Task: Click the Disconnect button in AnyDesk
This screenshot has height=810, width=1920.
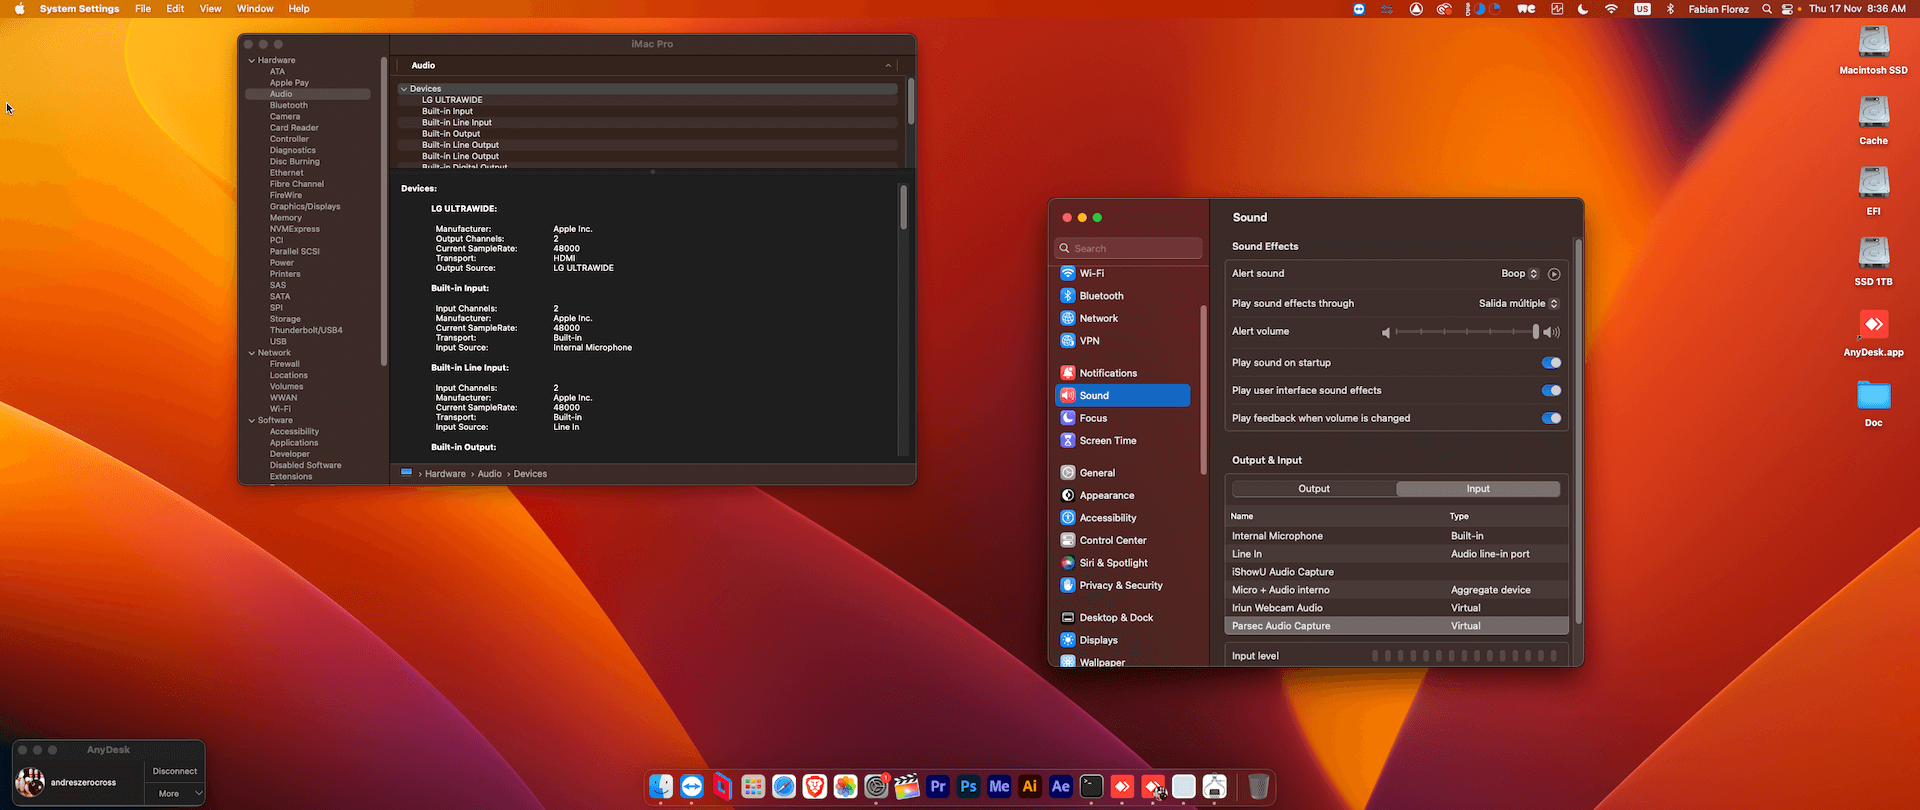Action: tap(175, 771)
